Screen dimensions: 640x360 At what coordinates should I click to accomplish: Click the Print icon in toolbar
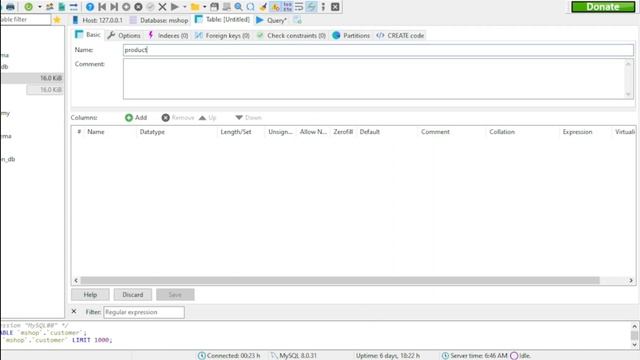pyautogui.click(x=10, y=7)
